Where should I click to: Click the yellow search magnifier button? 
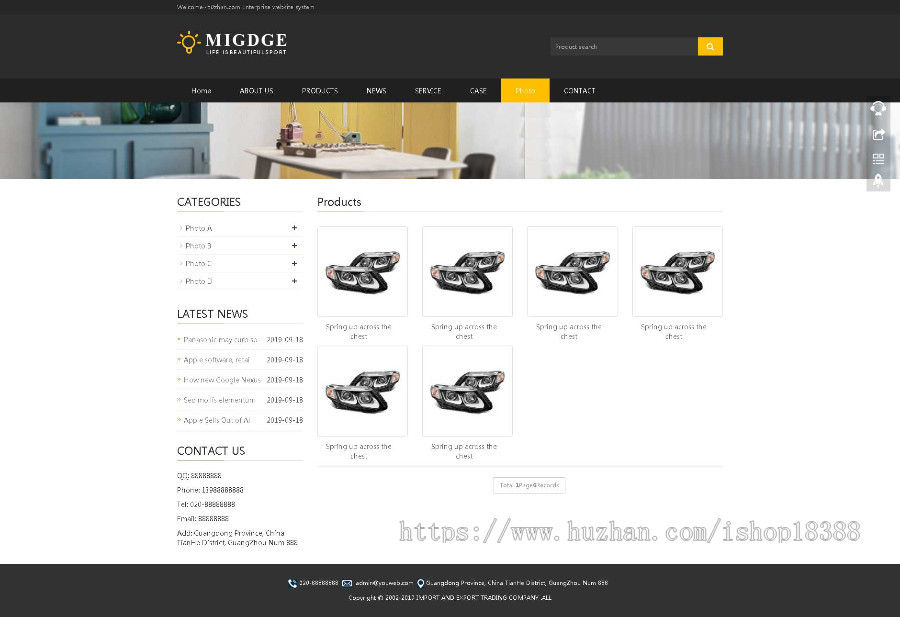point(710,46)
